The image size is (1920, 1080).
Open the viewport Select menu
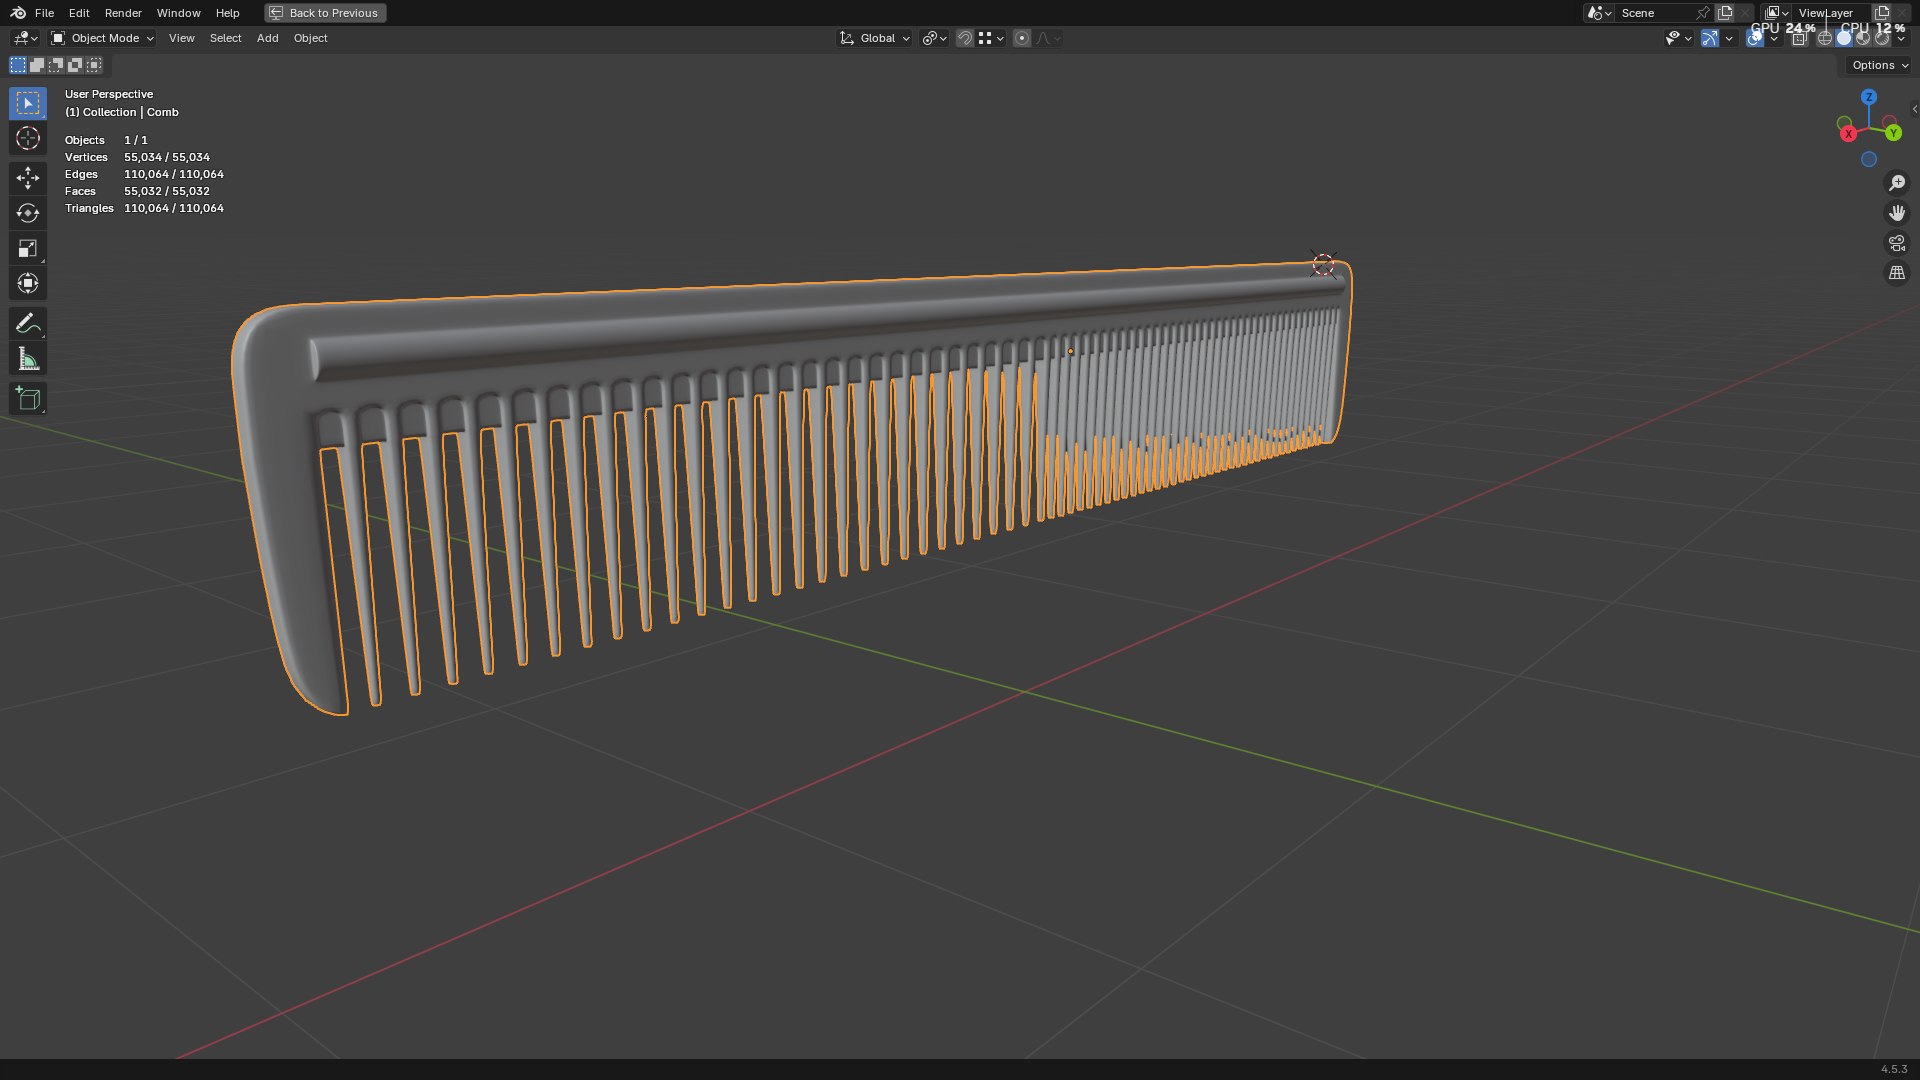click(x=225, y=38)
